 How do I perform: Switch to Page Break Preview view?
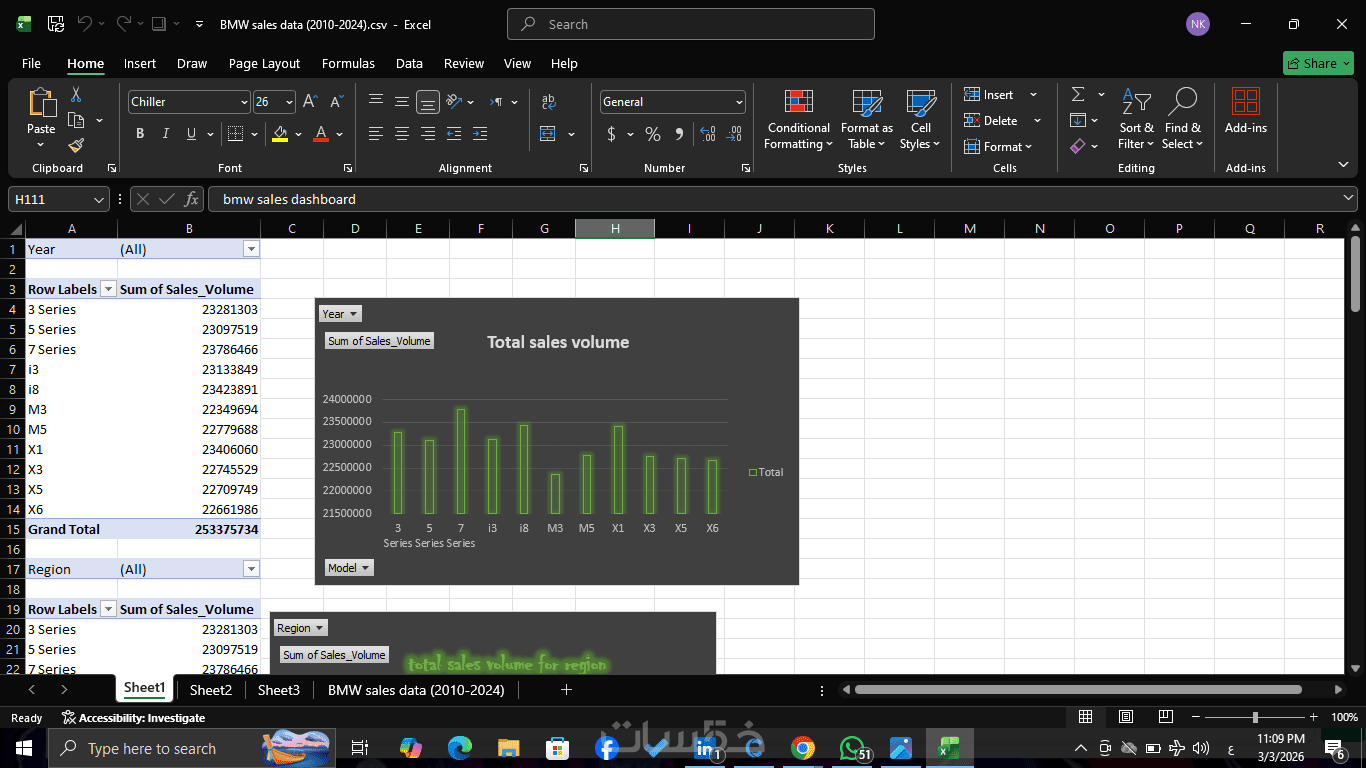pyautogui.click(x=1165, y=717)
